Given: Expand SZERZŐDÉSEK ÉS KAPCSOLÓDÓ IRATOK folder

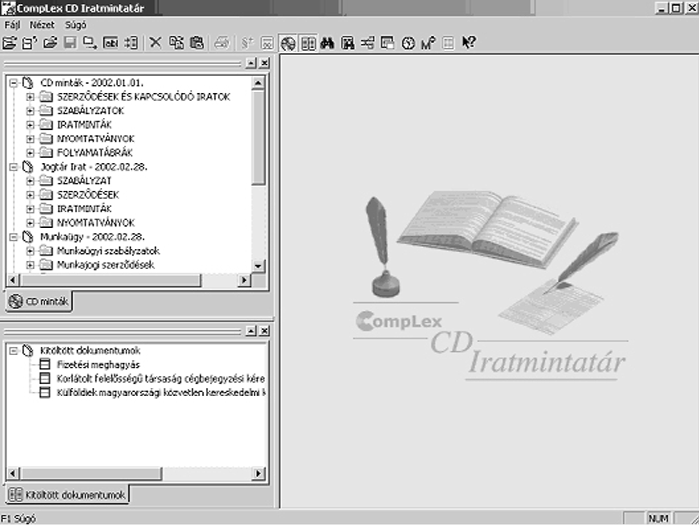Looking at the screenshot, I should tap(30, 97).
